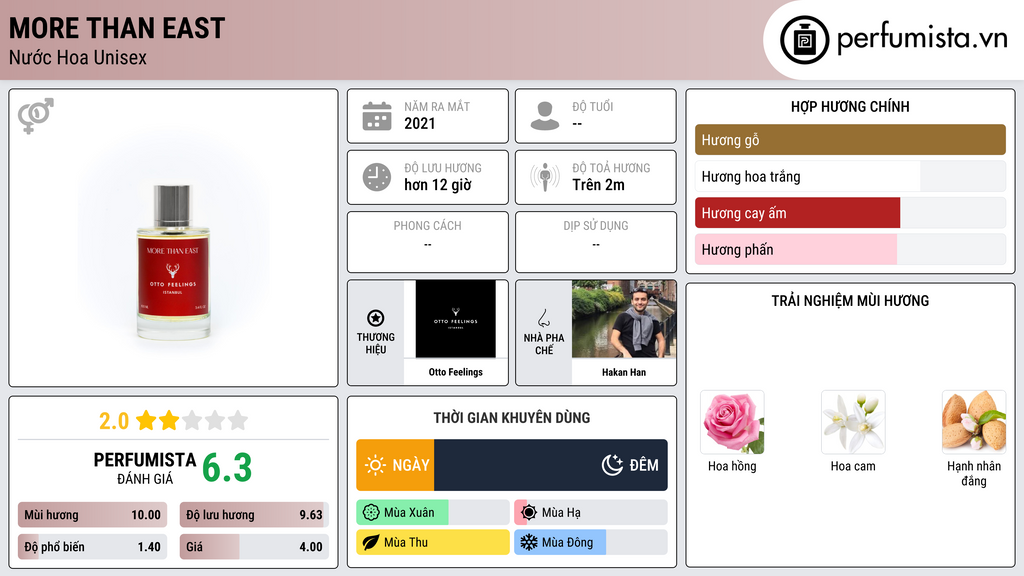Click the 2021 release year value
The width and height of the screenshot is (1024, 576).
419,123
